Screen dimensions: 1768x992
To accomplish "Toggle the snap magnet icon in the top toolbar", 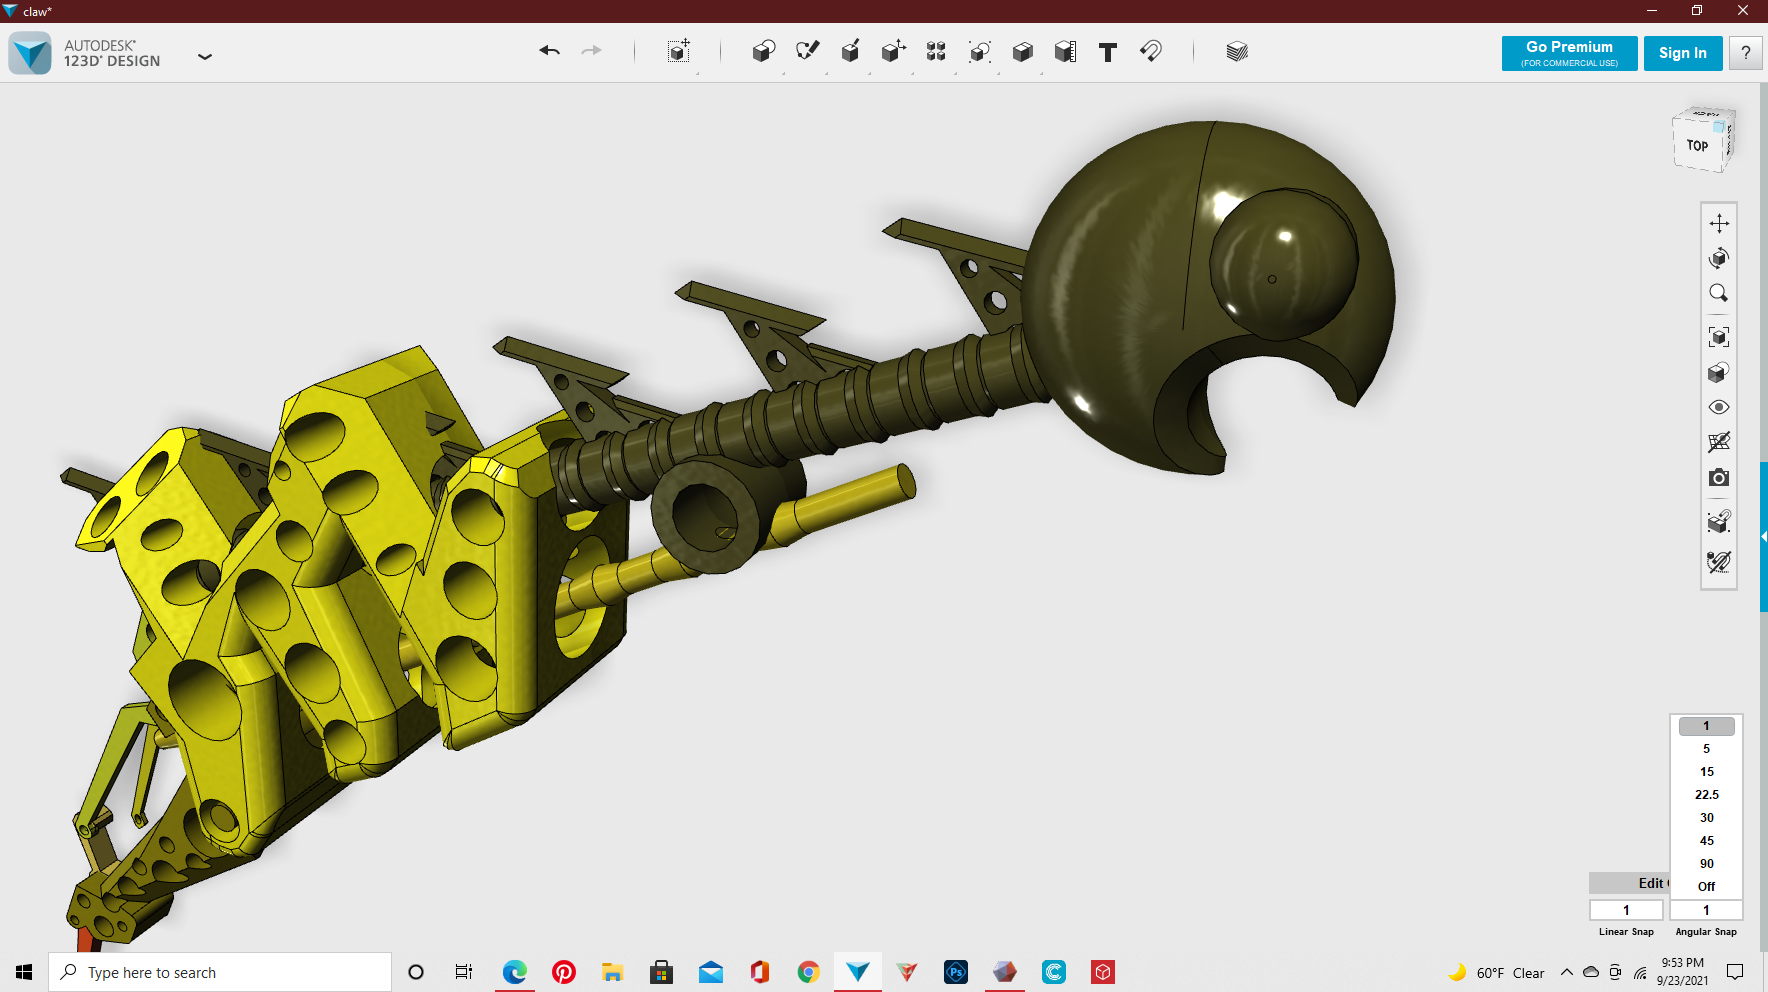I will tap(1151, 51).
